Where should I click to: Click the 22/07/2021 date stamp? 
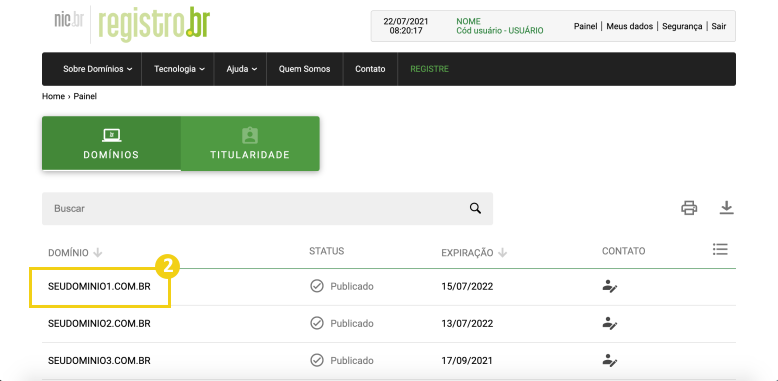[406, 22]
